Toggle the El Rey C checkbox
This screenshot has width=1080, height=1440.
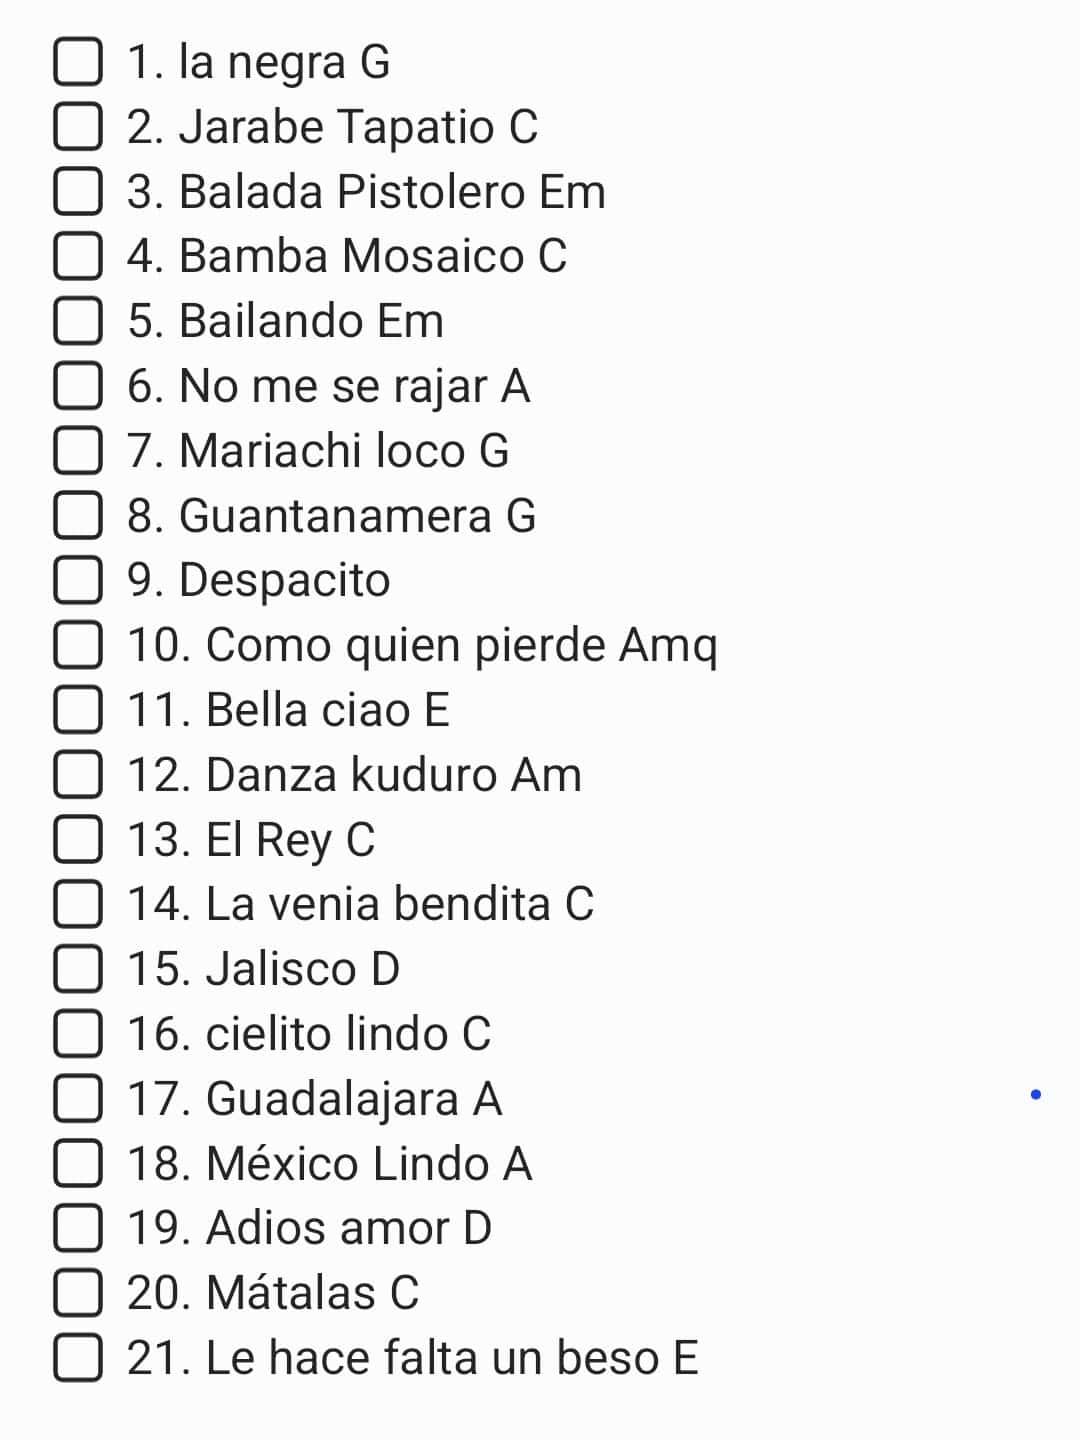(x=78, y=840)
